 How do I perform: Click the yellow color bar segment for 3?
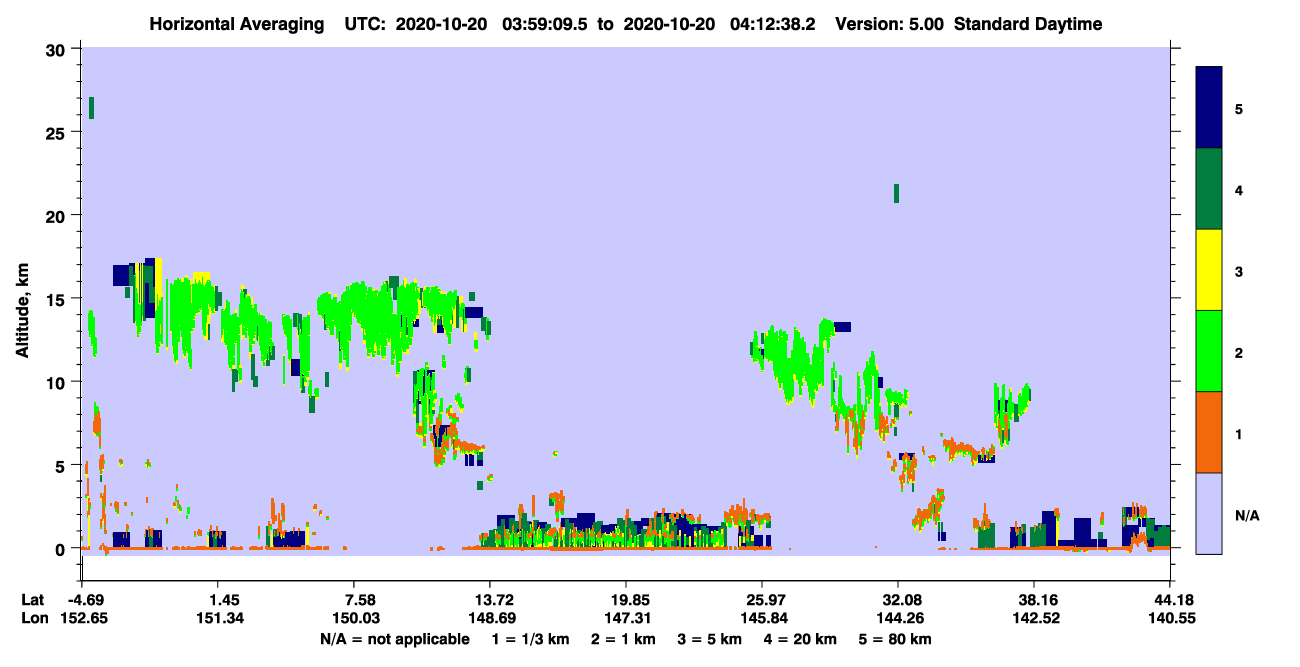[1209, 270]
